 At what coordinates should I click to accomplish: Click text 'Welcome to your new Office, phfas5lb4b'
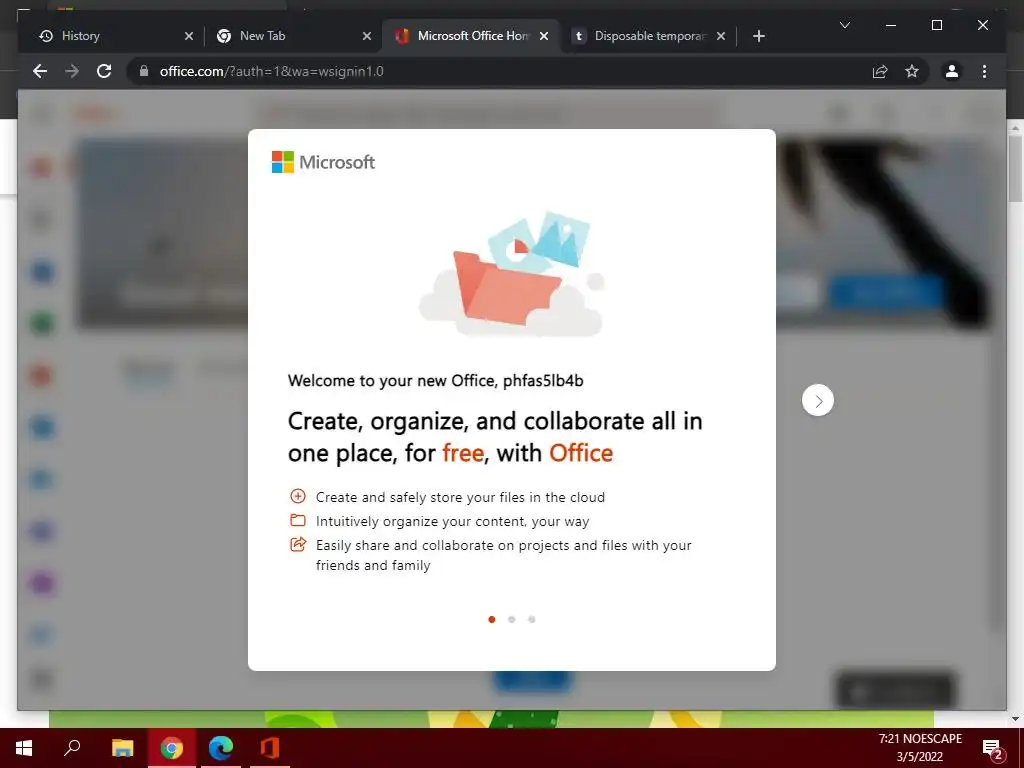436,381
